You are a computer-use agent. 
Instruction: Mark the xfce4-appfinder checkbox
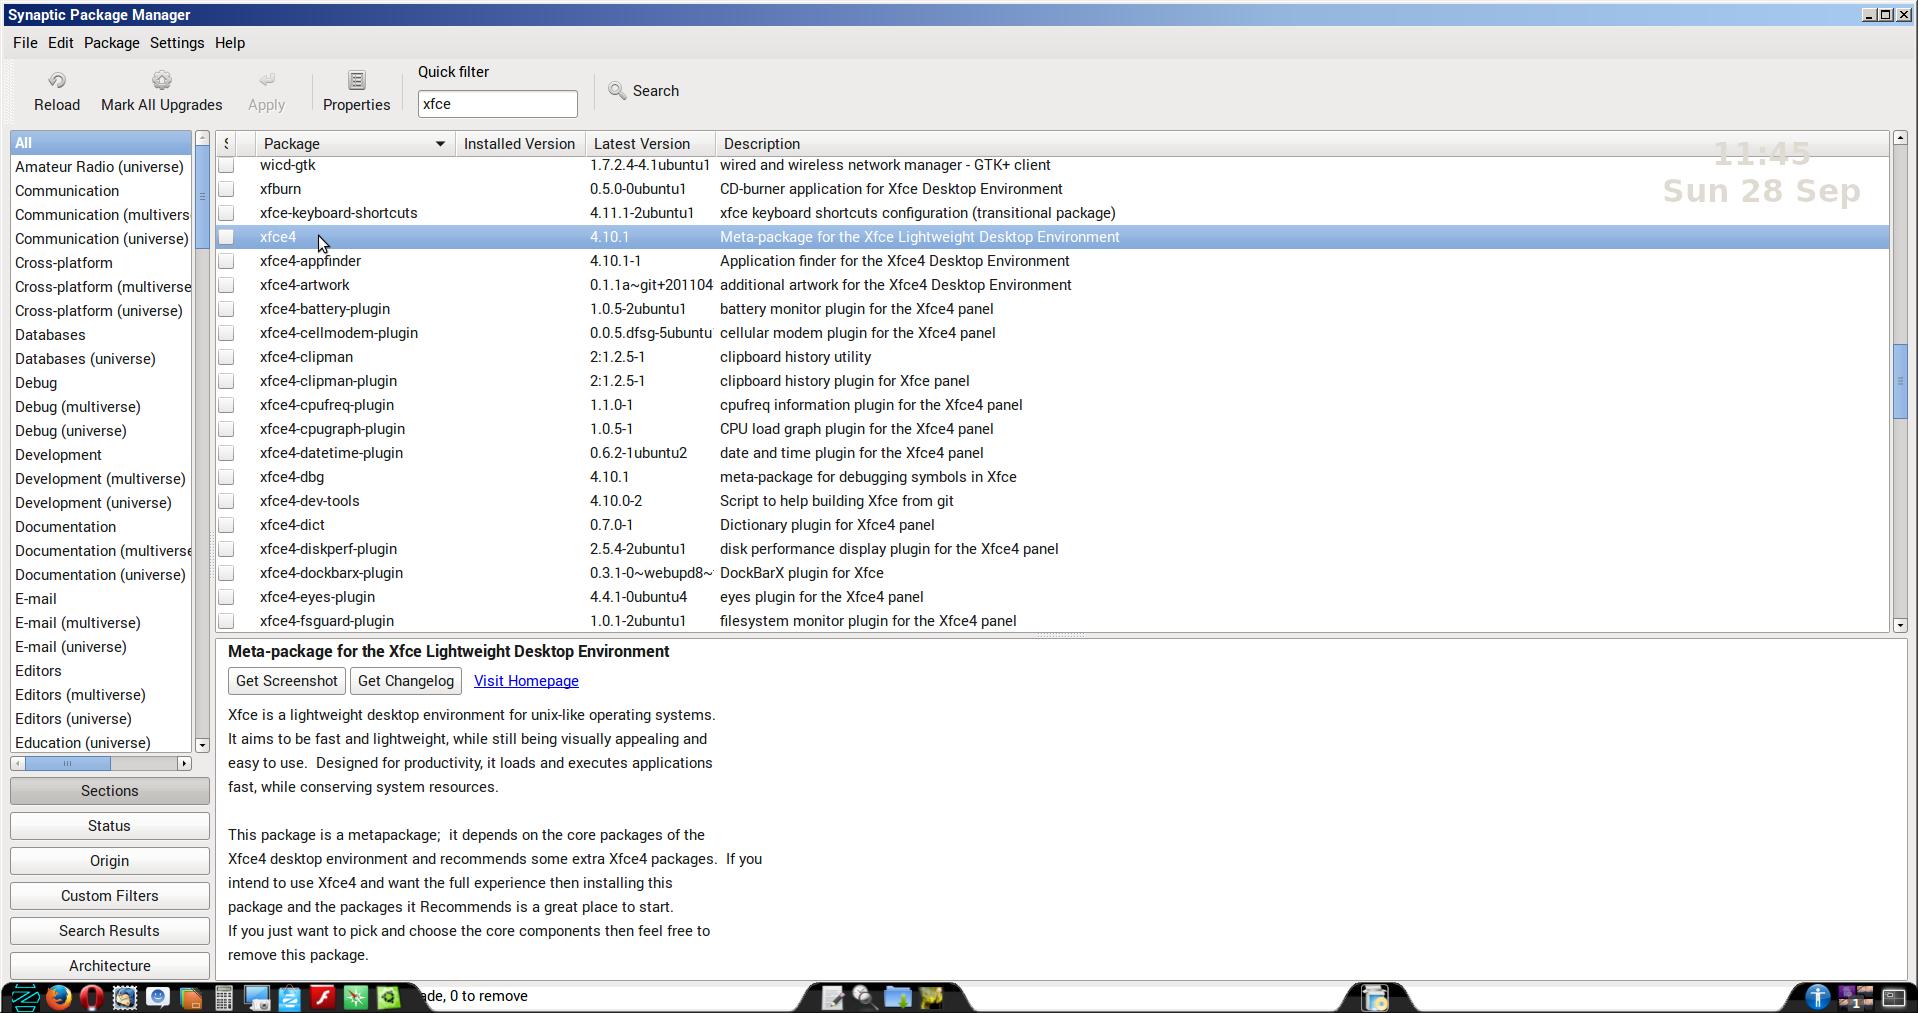point(226,261)
